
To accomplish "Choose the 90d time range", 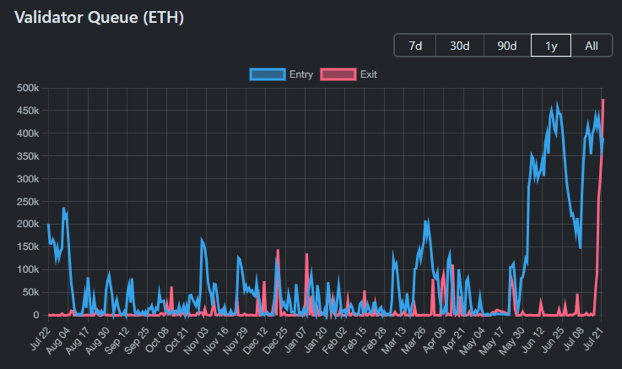I will tap(507, 46).
